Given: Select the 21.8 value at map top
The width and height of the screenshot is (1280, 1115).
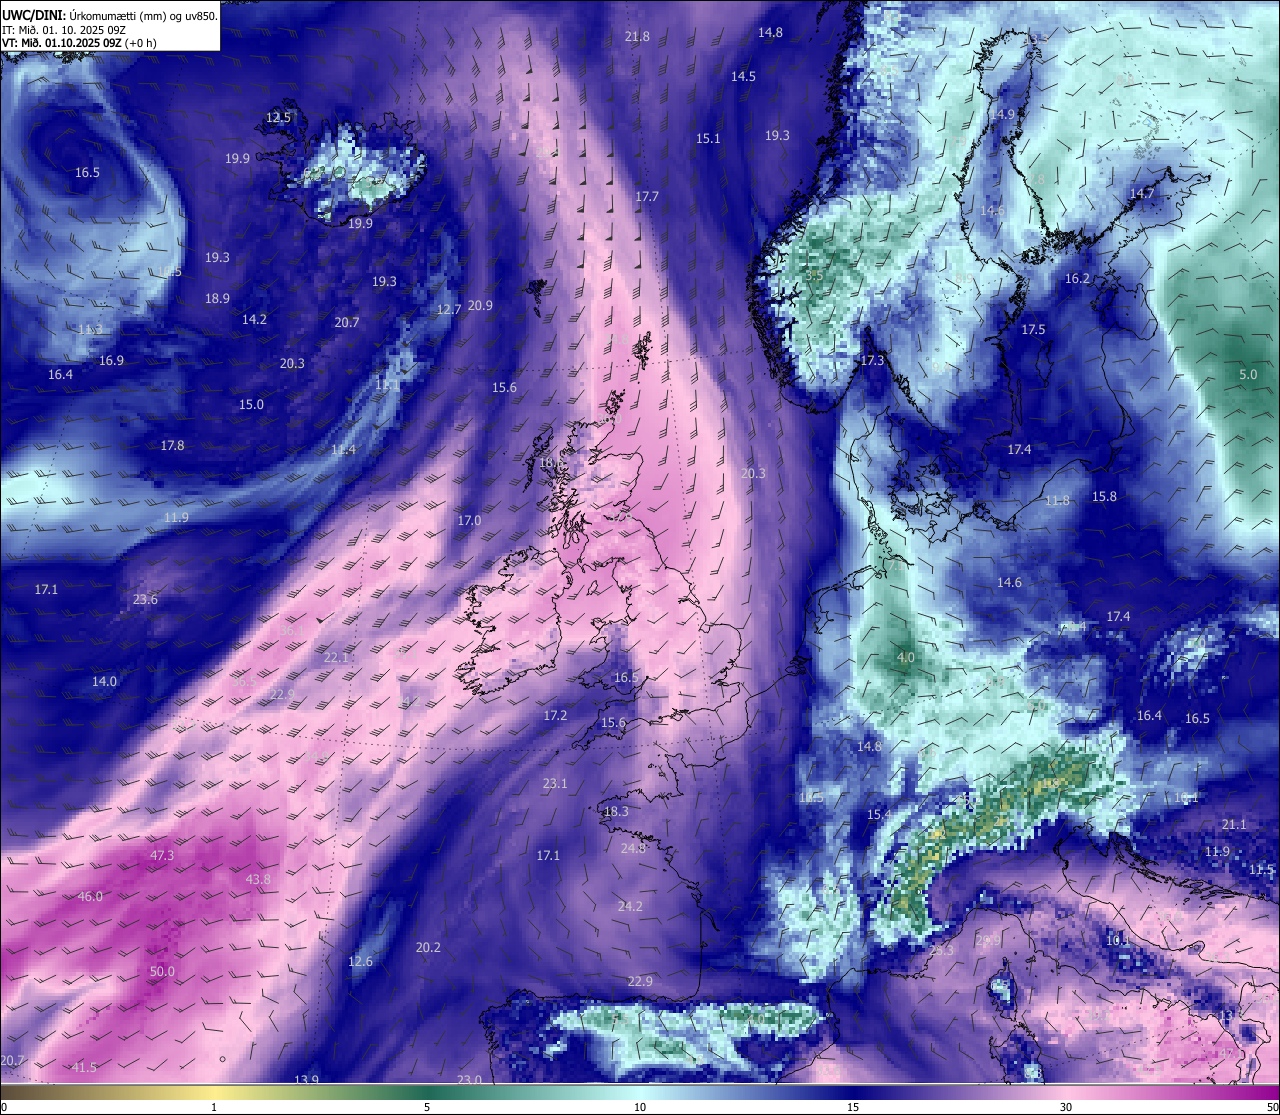Looking at the screenshot, I should pos(637,37).
